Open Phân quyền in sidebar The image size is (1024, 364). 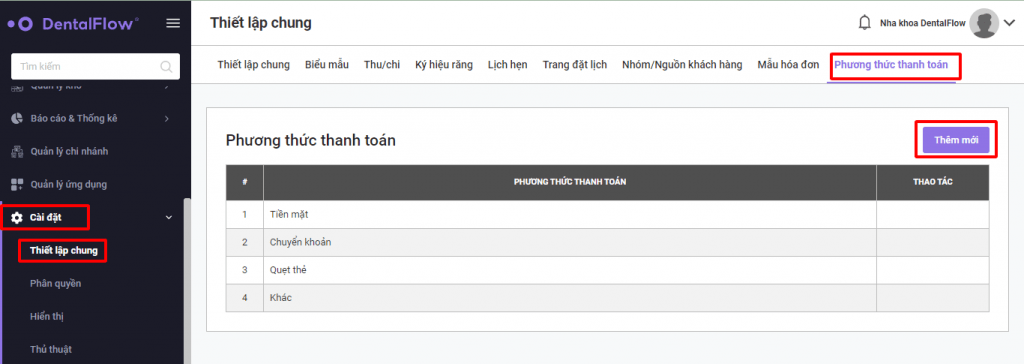point(56,284)
